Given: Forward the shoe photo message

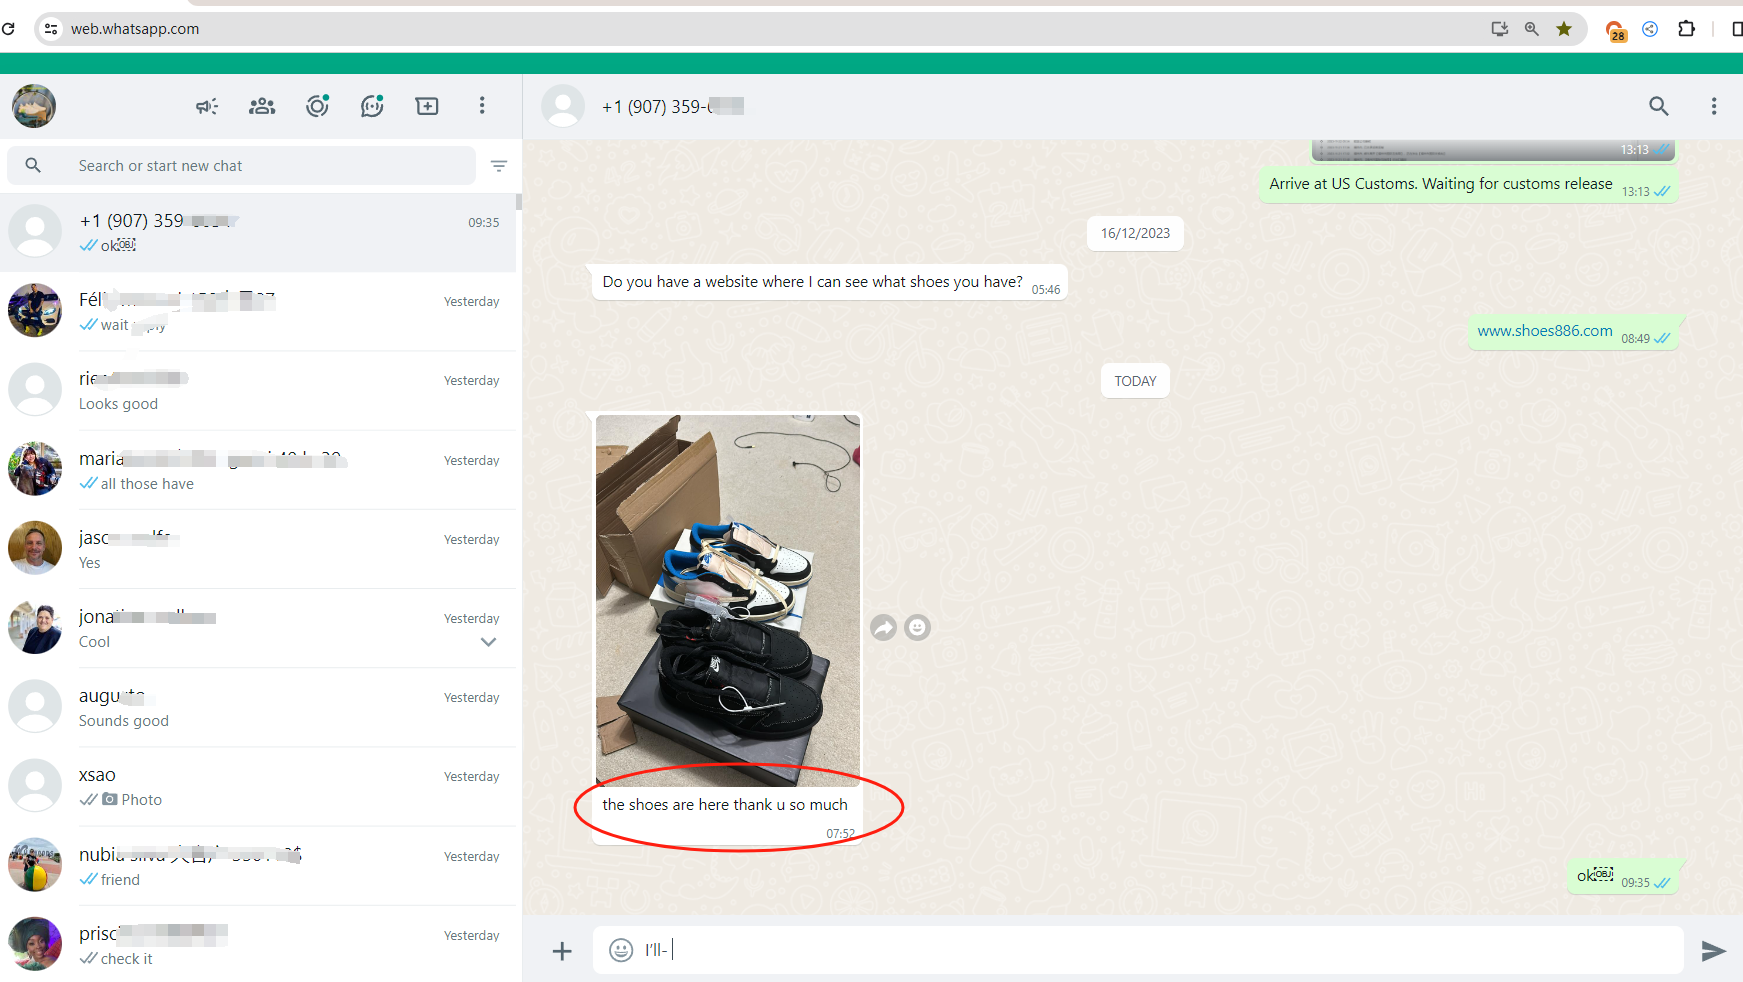Looking at the screenshot, I should point(883,627).
